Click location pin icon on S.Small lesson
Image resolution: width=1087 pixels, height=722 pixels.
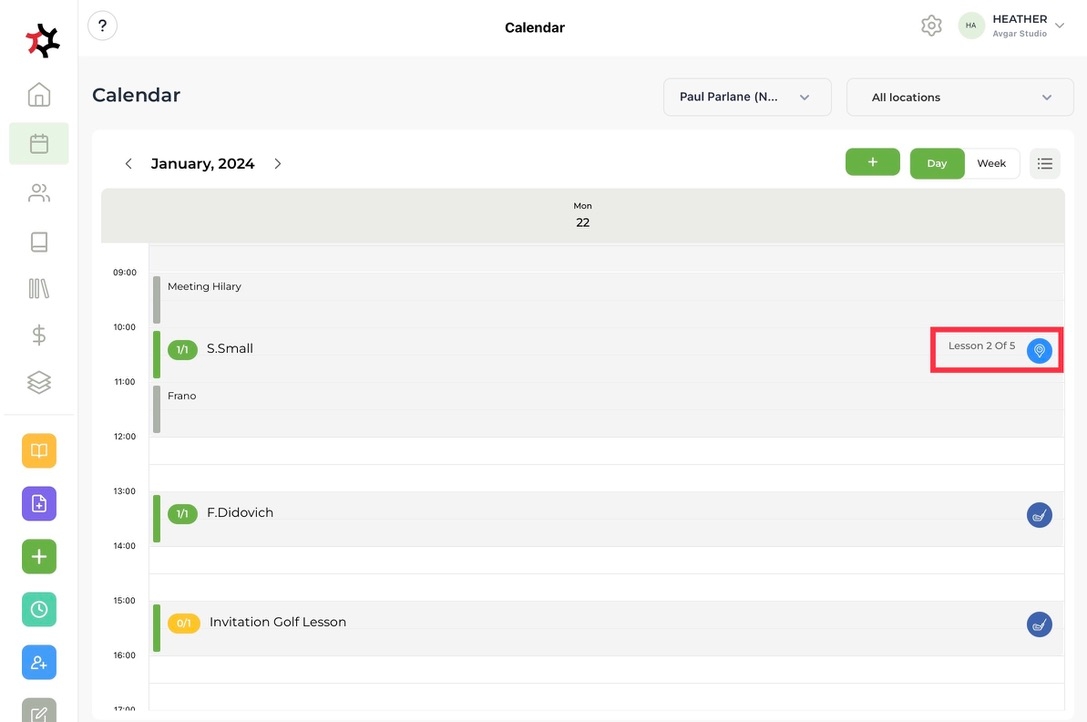pyautogui.click(x=1039, y=351)
